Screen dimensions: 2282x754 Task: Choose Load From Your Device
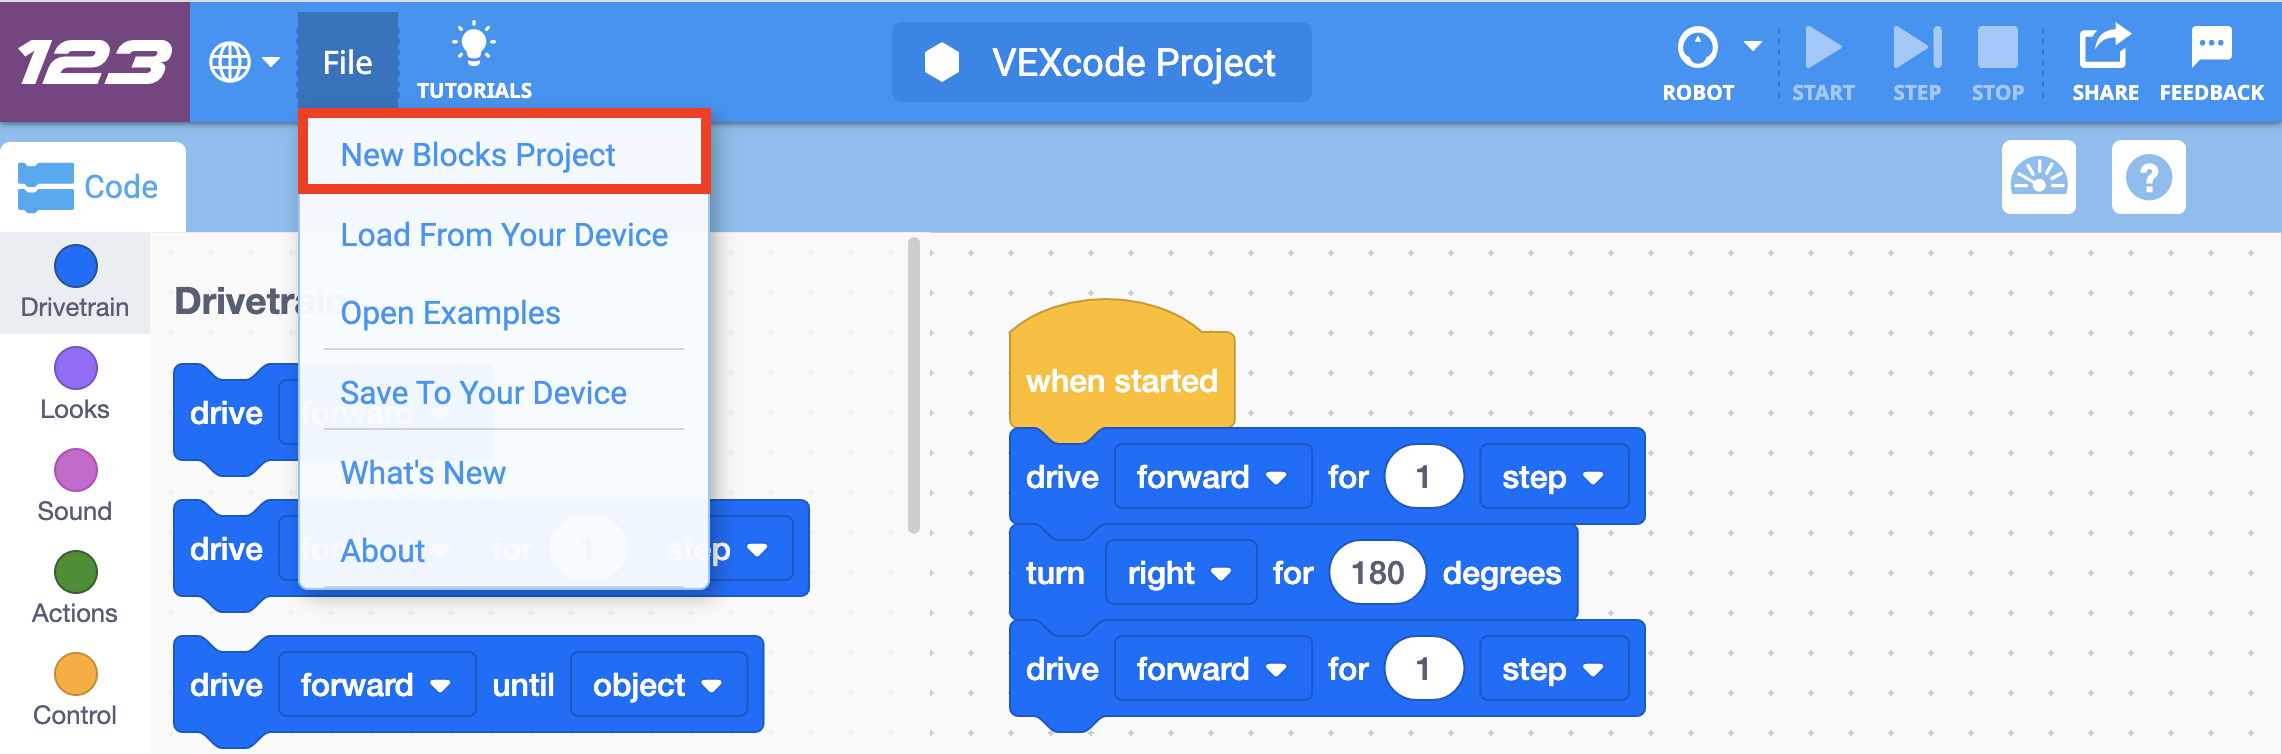(504, 234)
